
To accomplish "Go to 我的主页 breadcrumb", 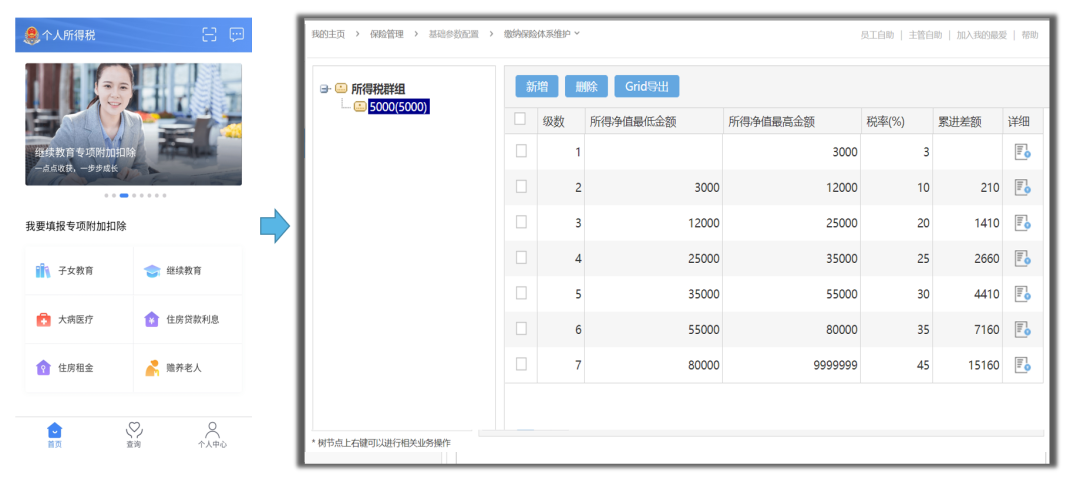I will coord(328,34).
